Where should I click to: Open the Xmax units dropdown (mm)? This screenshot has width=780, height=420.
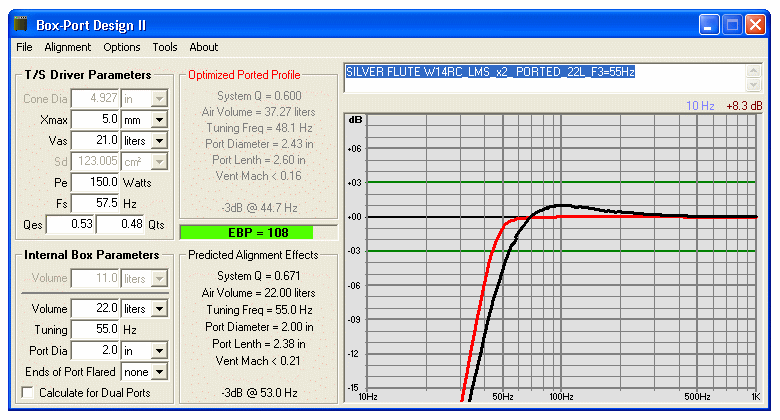pos(159,120)
